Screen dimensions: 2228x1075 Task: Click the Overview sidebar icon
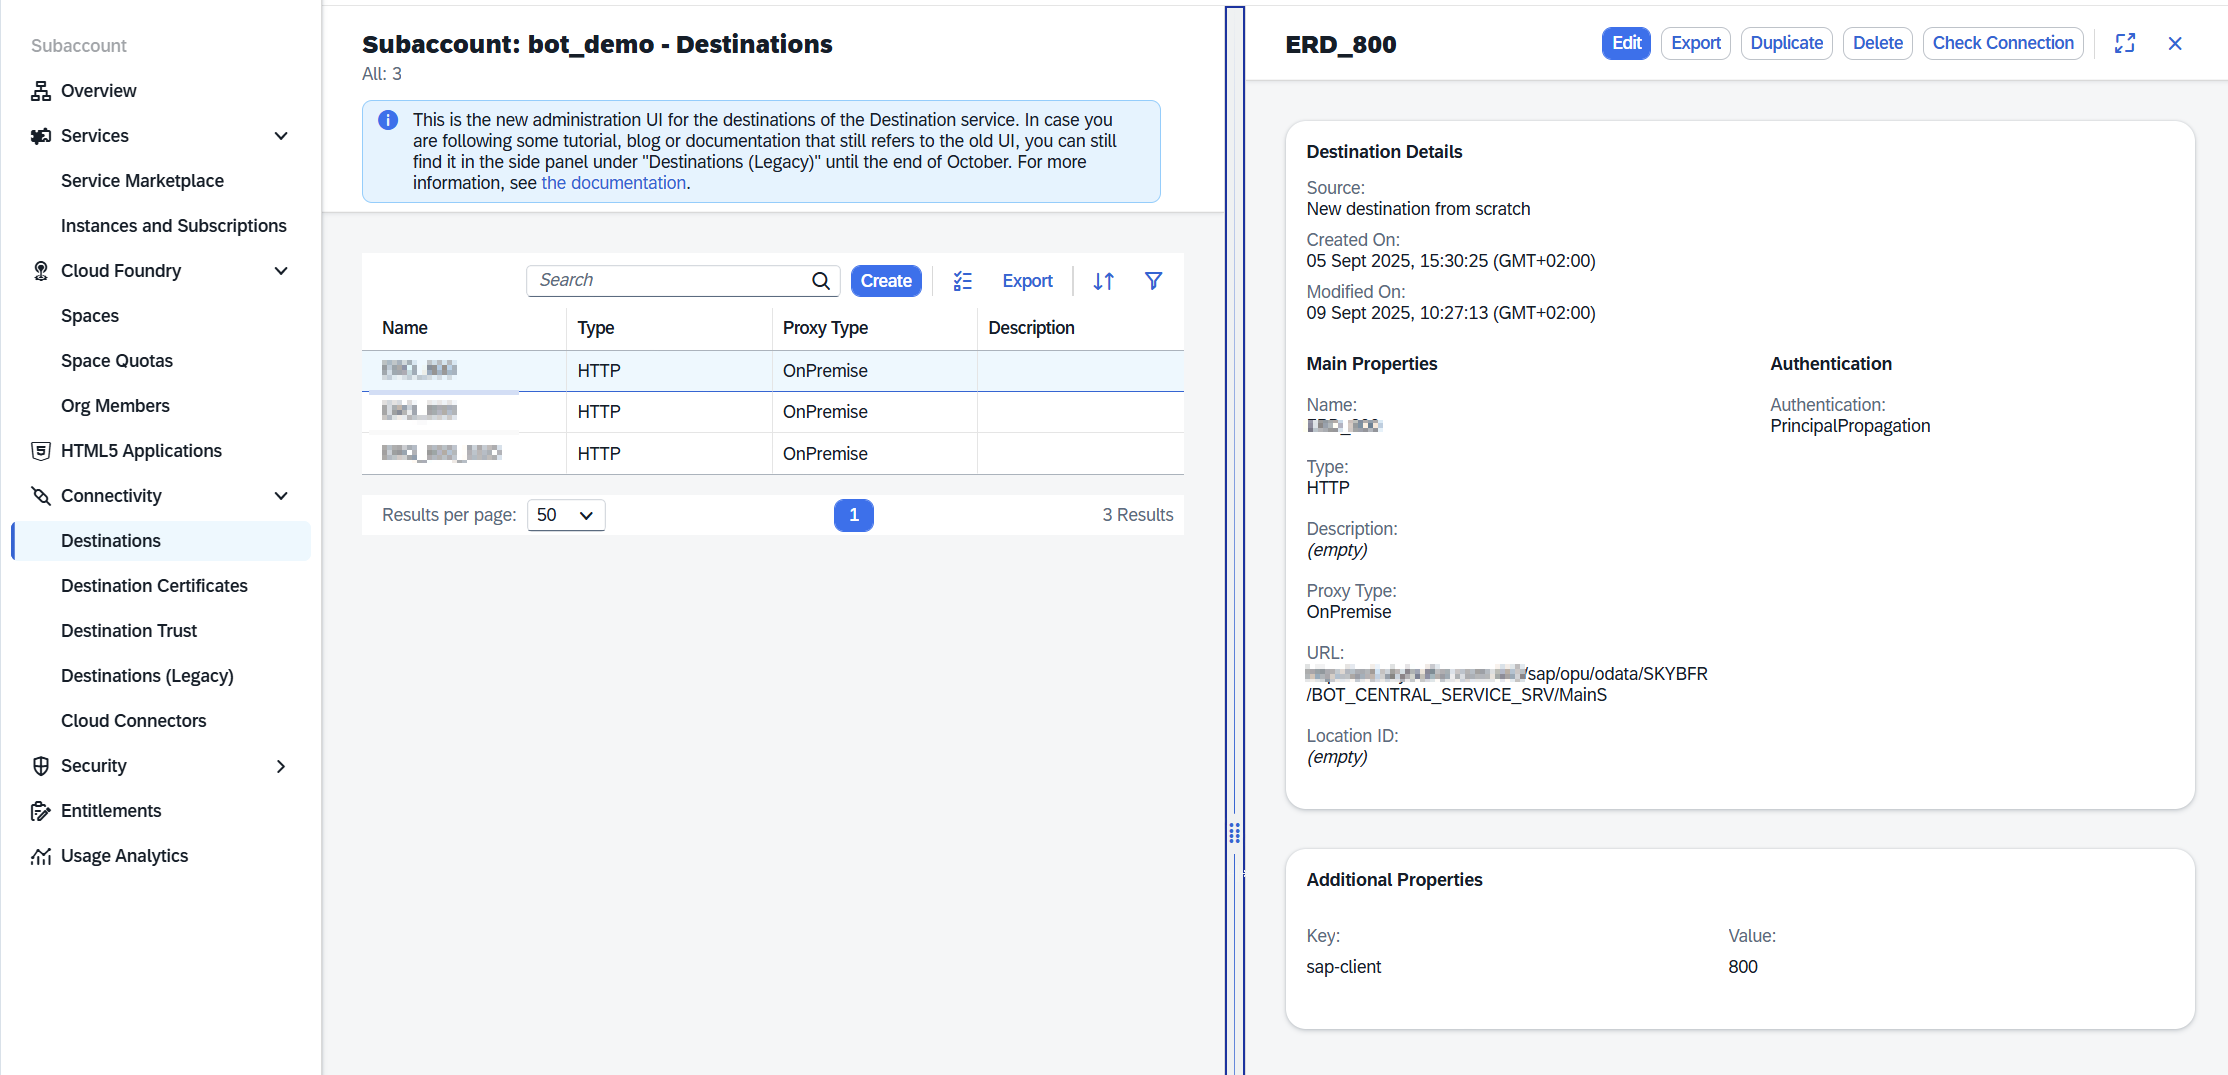pos(41,91)
